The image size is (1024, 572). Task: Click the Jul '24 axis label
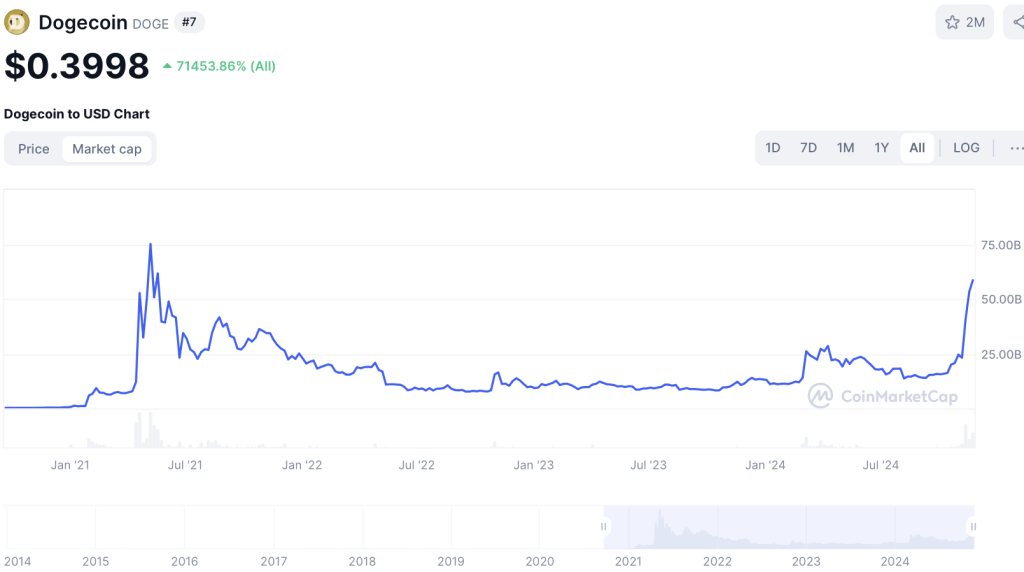880,465
